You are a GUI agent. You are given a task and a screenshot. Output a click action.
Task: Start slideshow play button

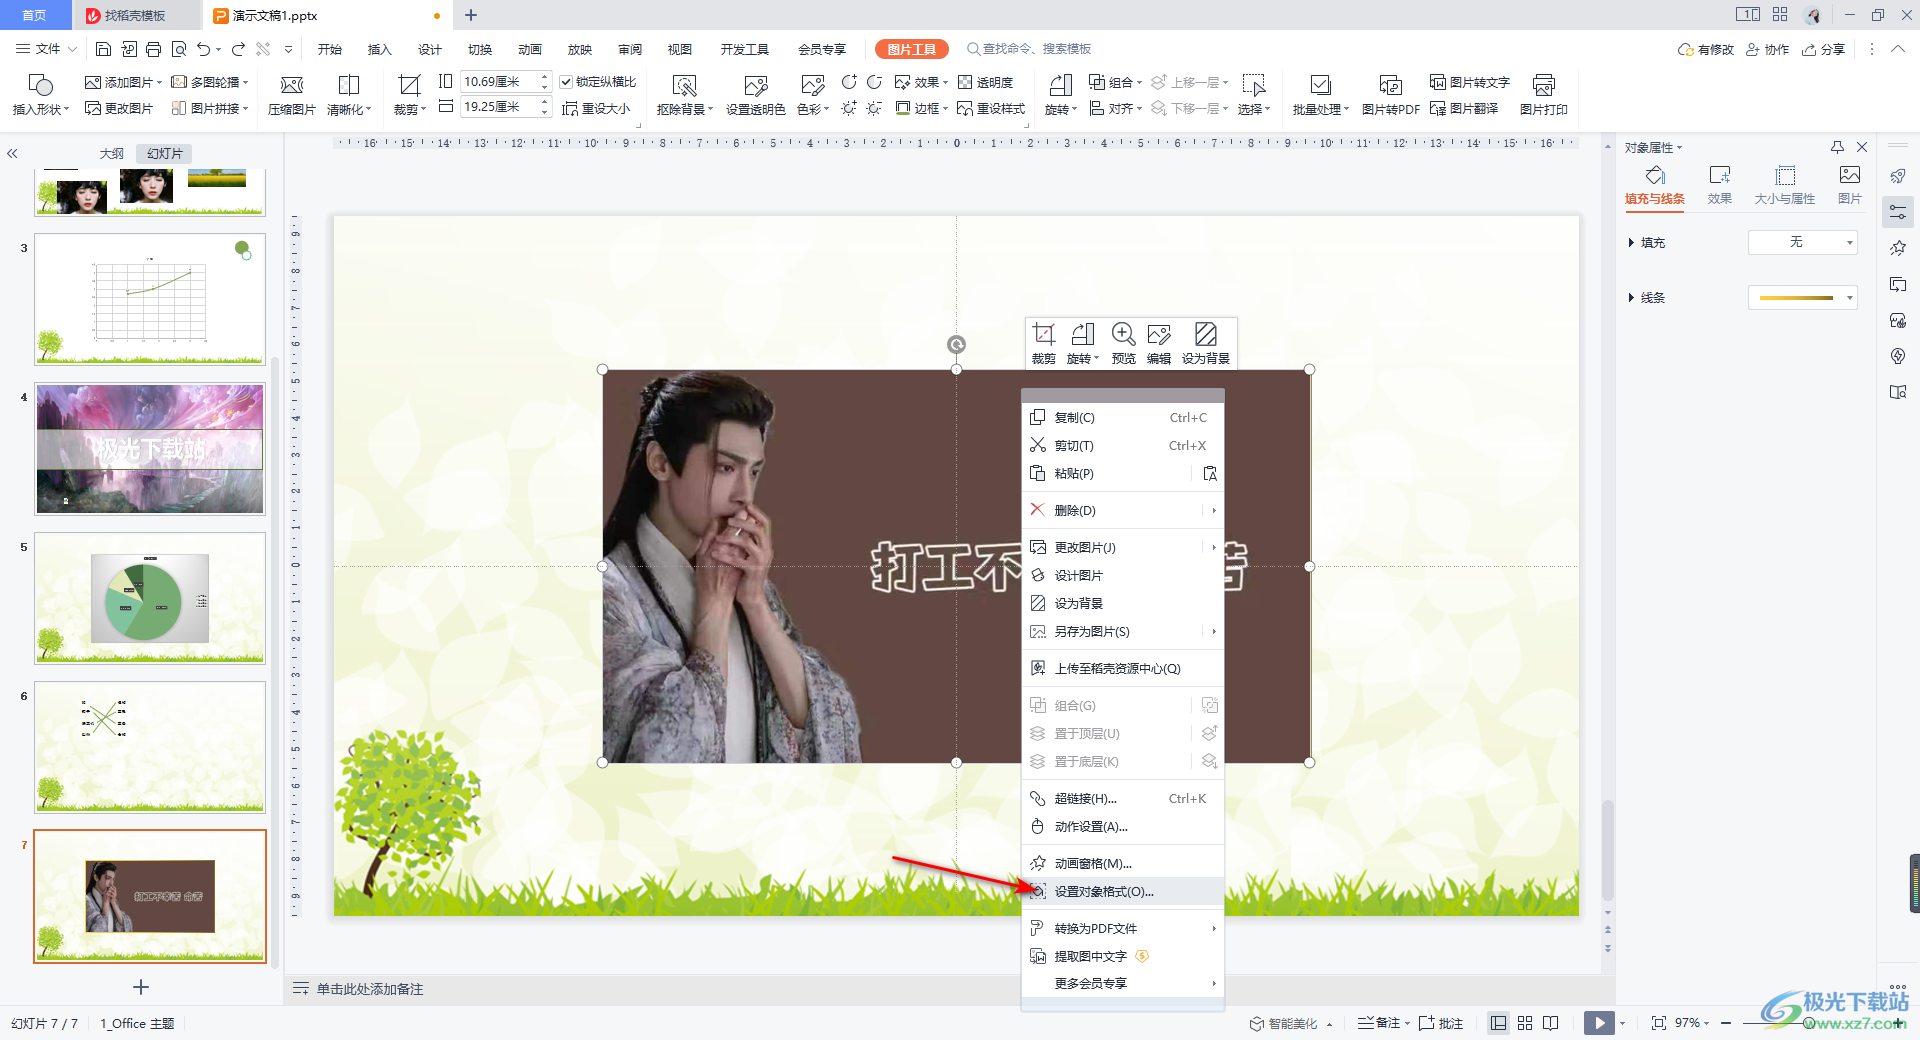(x=1599, y=1023)
